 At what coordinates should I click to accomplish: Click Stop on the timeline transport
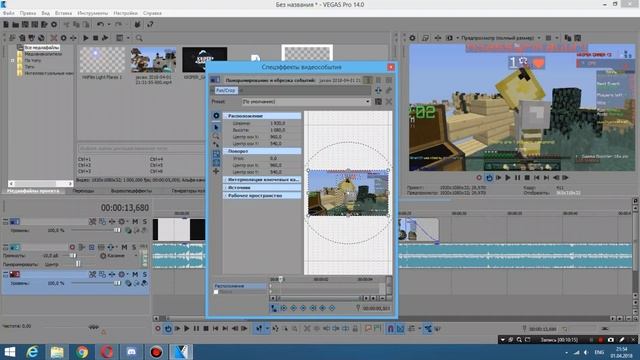coord(206,329)
